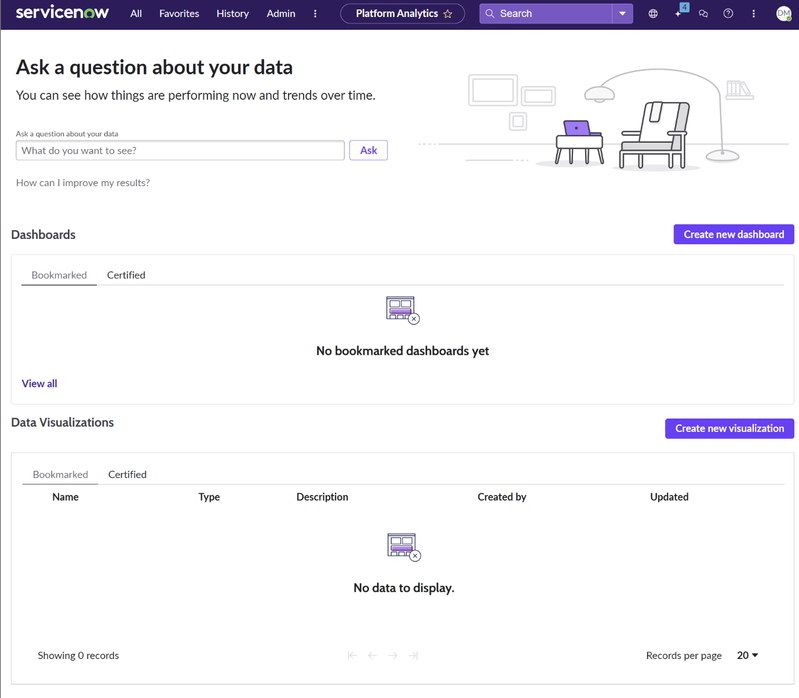Switch to the Certified dashboards tab
This screenshot has height=698, width=799.
pos(126,275)
